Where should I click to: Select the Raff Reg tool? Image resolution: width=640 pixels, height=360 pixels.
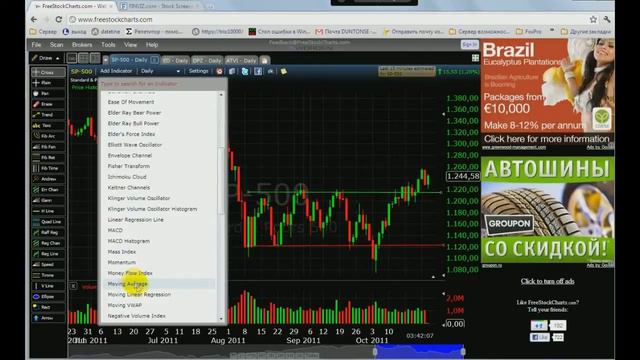[x=48, y=232]
